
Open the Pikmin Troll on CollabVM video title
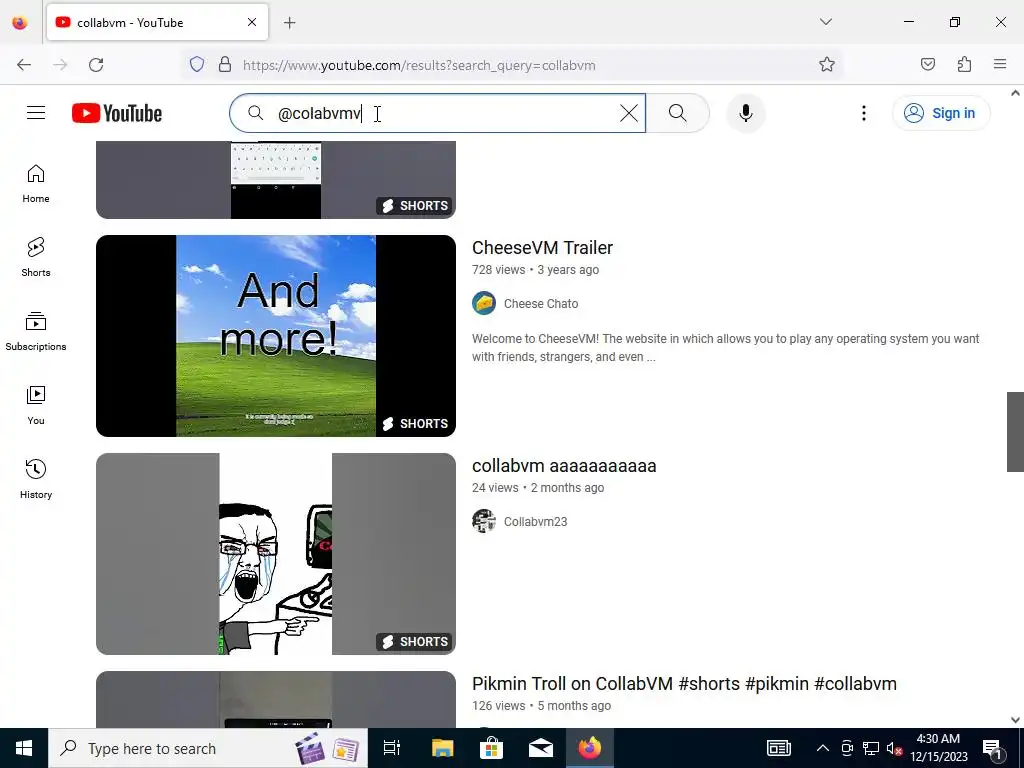(x=684, y=684)
